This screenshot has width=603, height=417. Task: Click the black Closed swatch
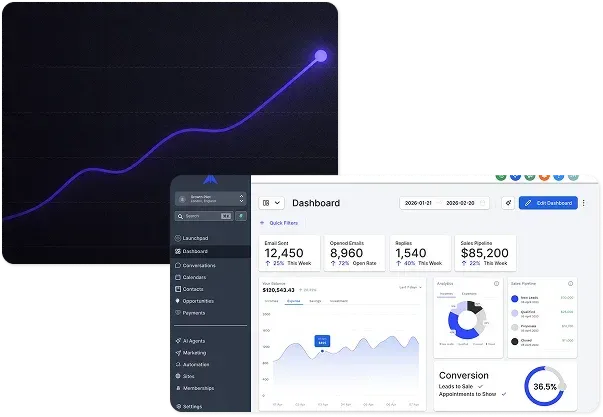click(515, 341)
